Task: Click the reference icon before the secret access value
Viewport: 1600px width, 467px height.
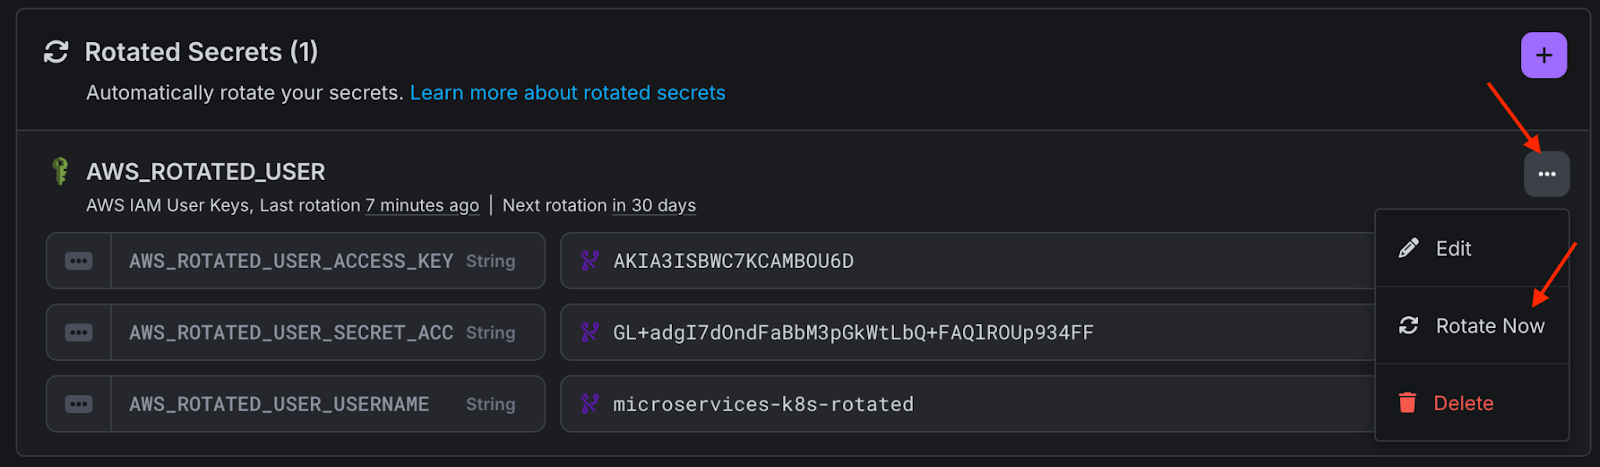Action: (590, 331)
